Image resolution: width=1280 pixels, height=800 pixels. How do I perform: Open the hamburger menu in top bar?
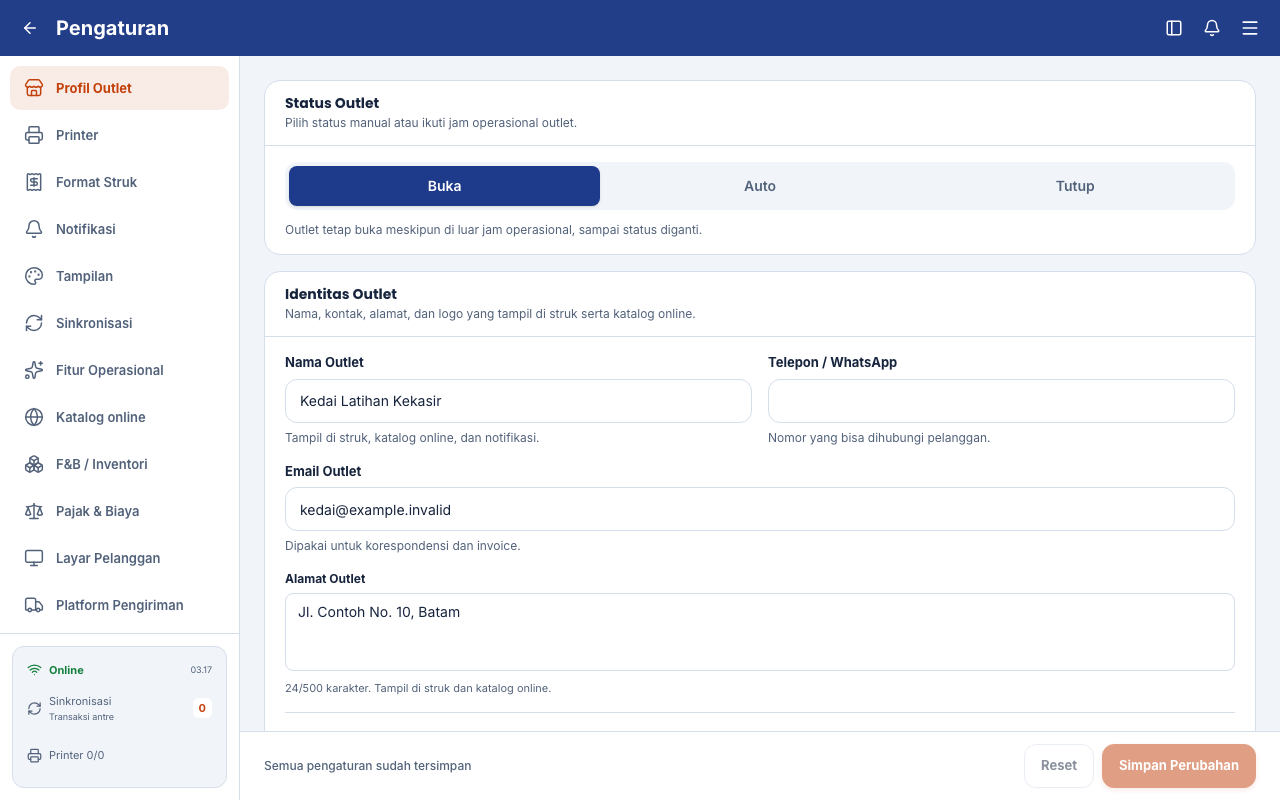(x=1250, y=28)
